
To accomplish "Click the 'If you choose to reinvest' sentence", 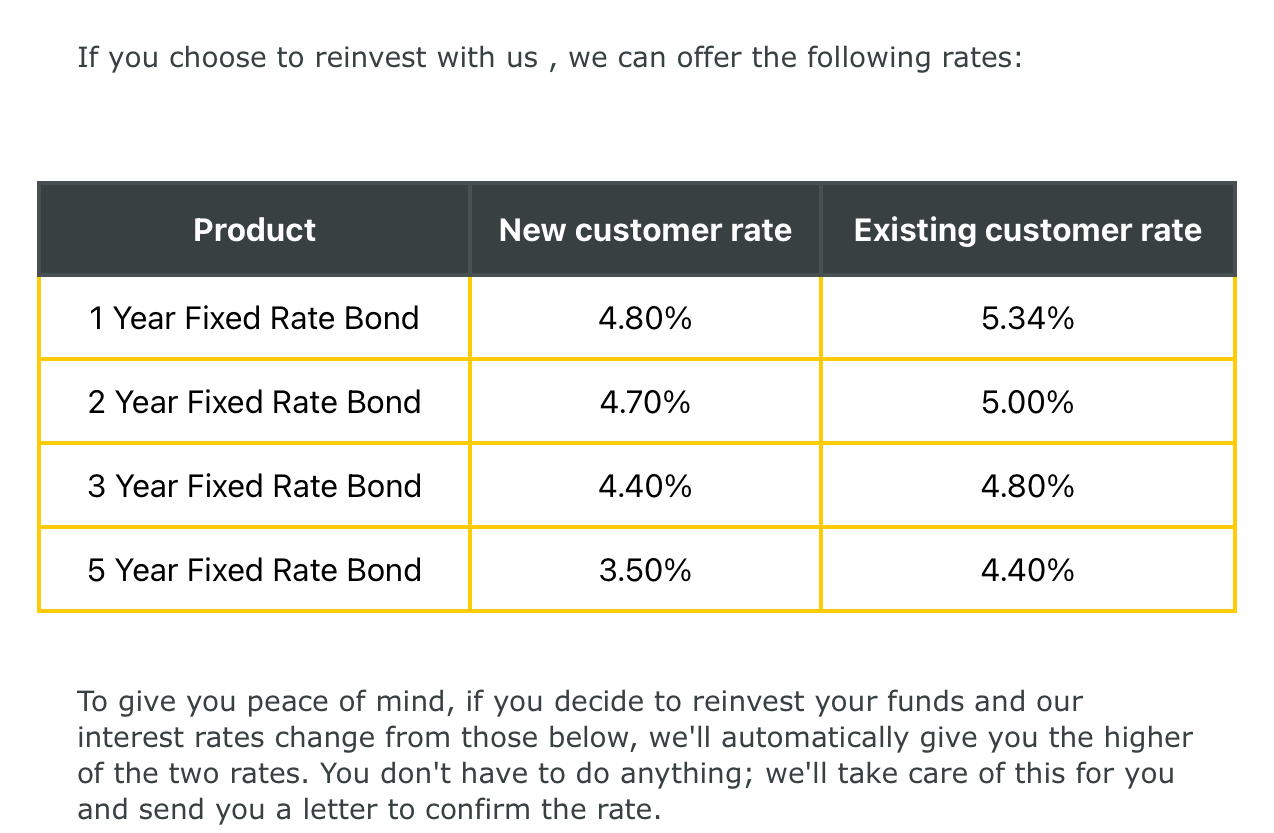I will [550, 58].
